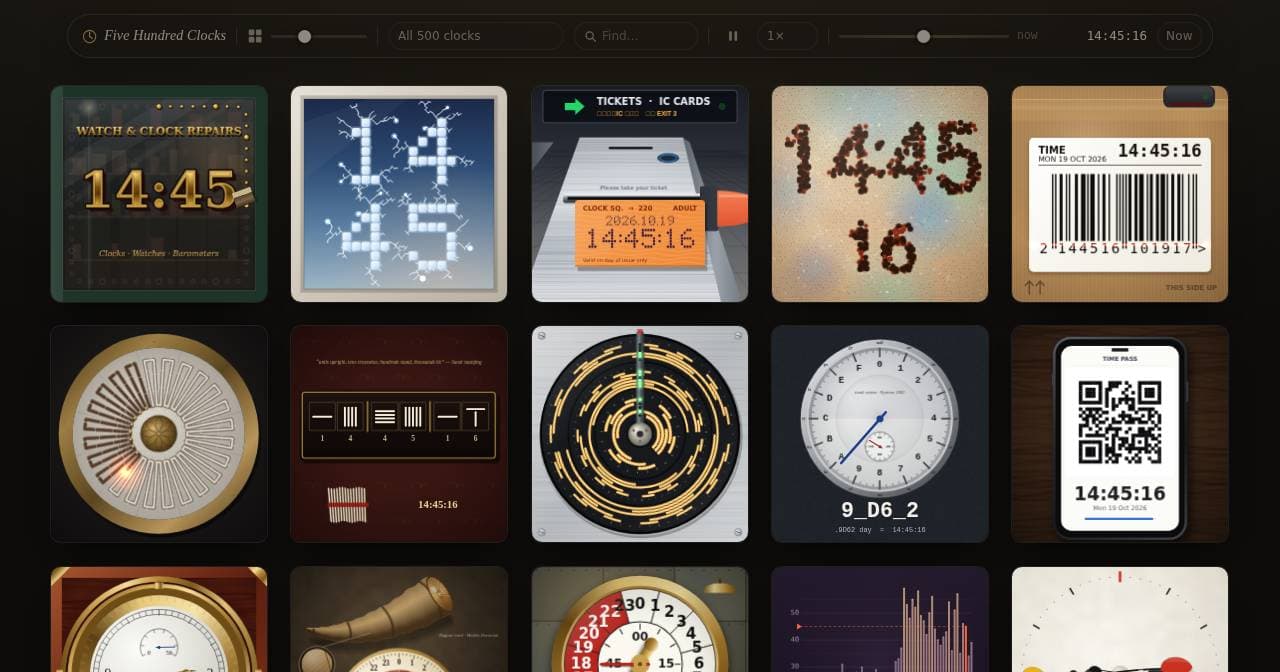Screen dimensions: 1280x672
Task: Open the barcode shipping label clock
Action: tap(1120, 193)
